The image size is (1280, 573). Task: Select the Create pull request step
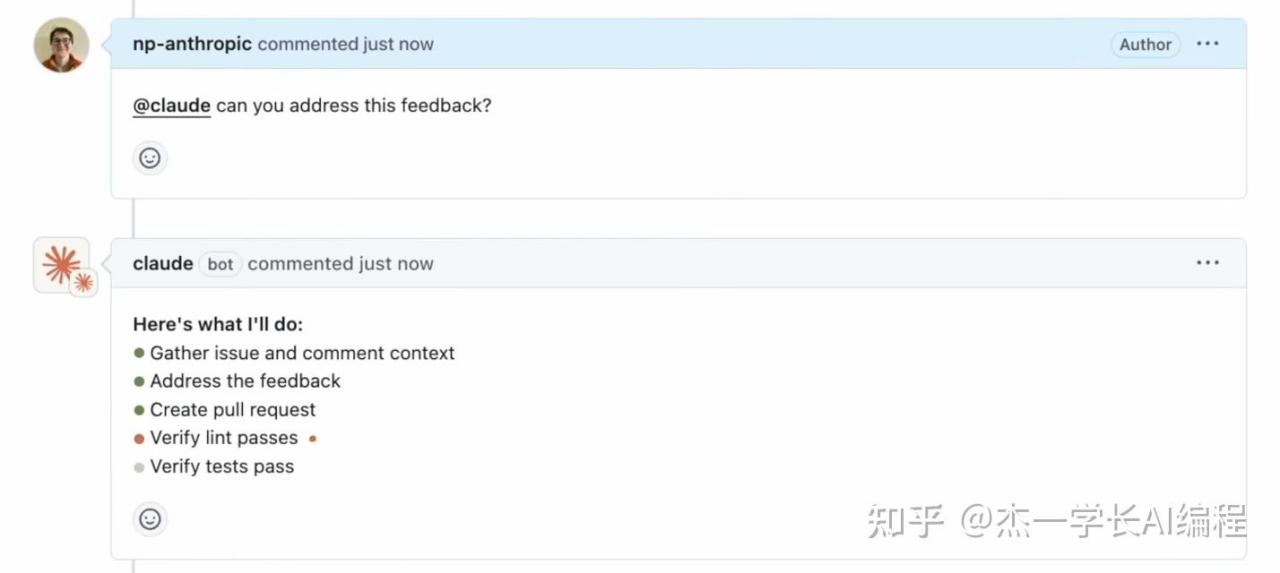coord(232,410)
